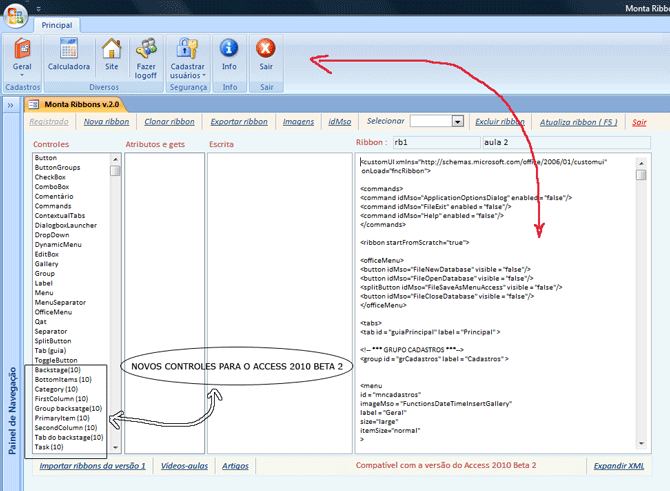This screenshot has width=670, height=491.
Task: Expand Cadastrar usuários dropdown arrow
Action: pos(203,75)
